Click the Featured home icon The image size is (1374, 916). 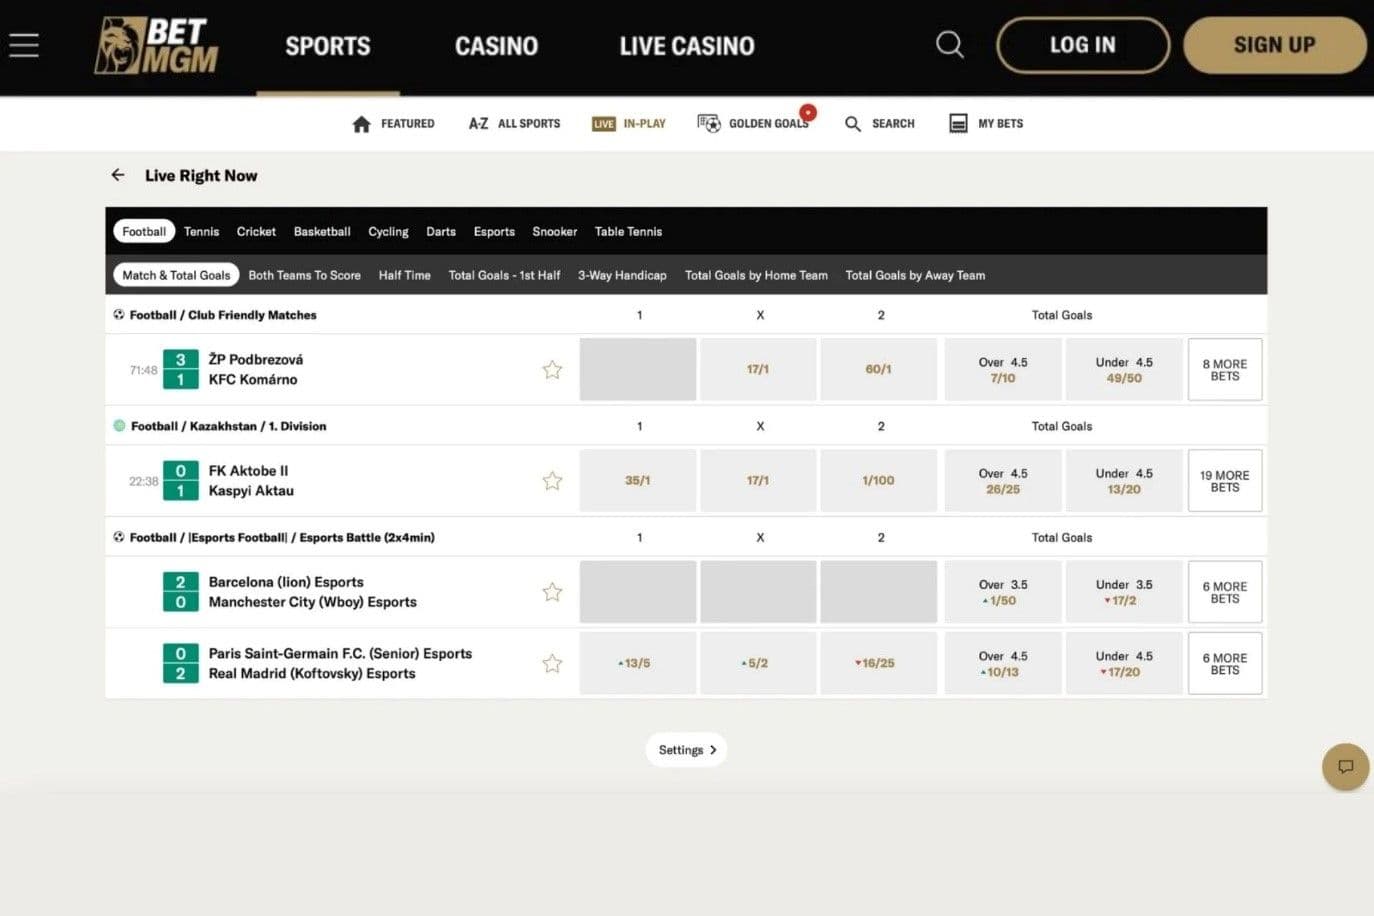362,124
